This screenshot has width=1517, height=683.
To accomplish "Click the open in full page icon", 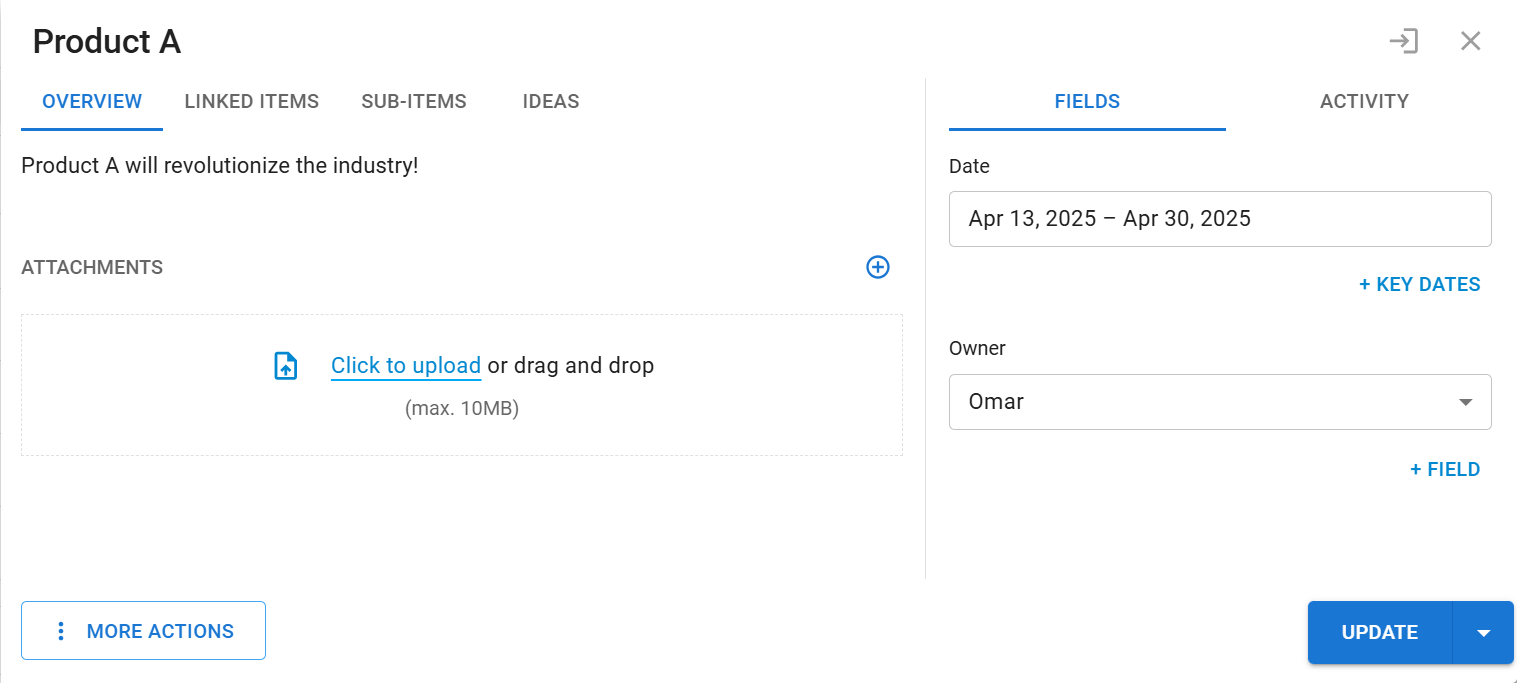I will (1403, 41).
